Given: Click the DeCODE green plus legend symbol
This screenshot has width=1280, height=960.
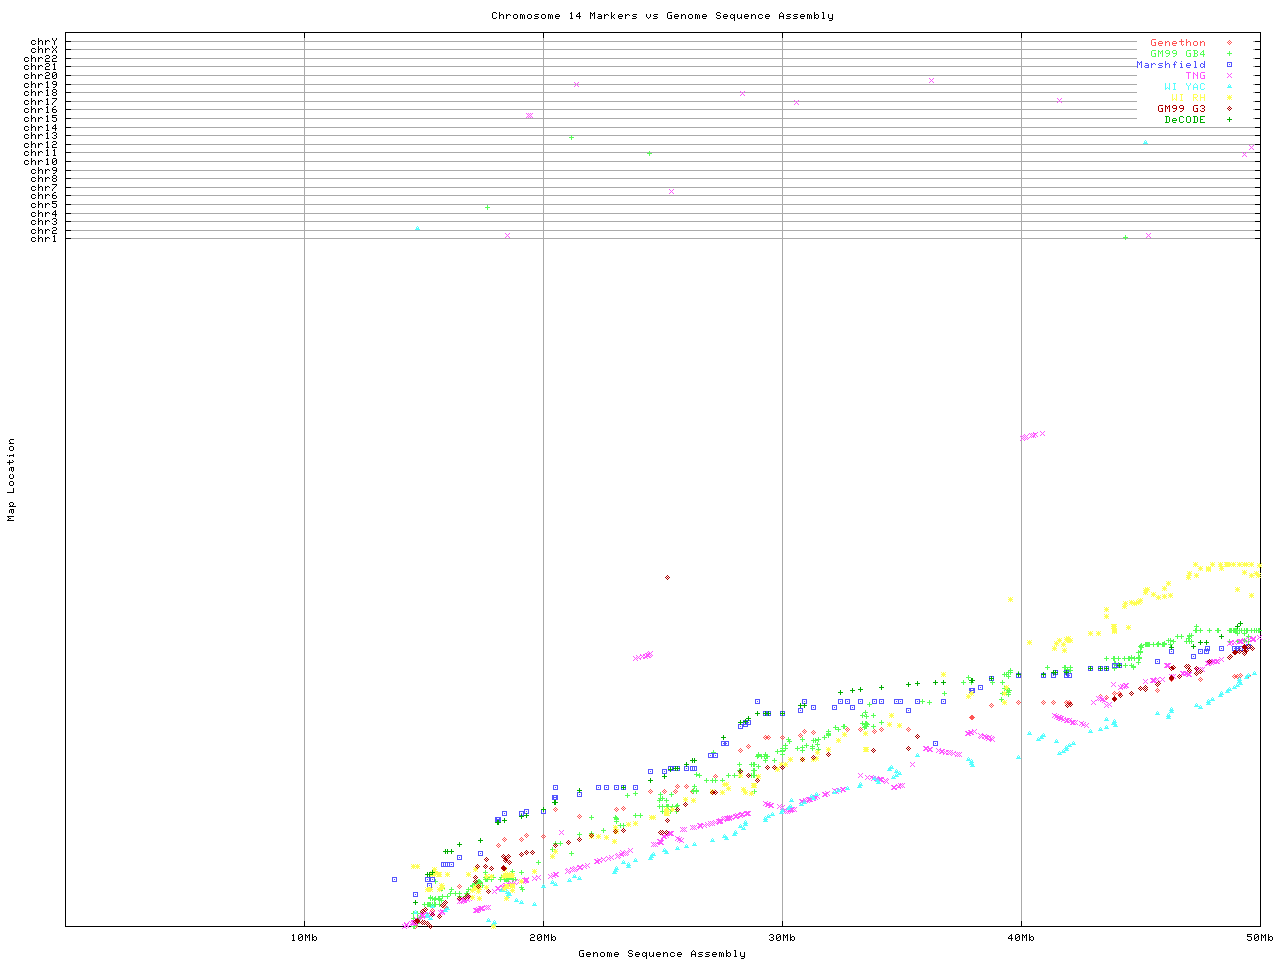Looking at the screenshot, I should pos(1229,120).
